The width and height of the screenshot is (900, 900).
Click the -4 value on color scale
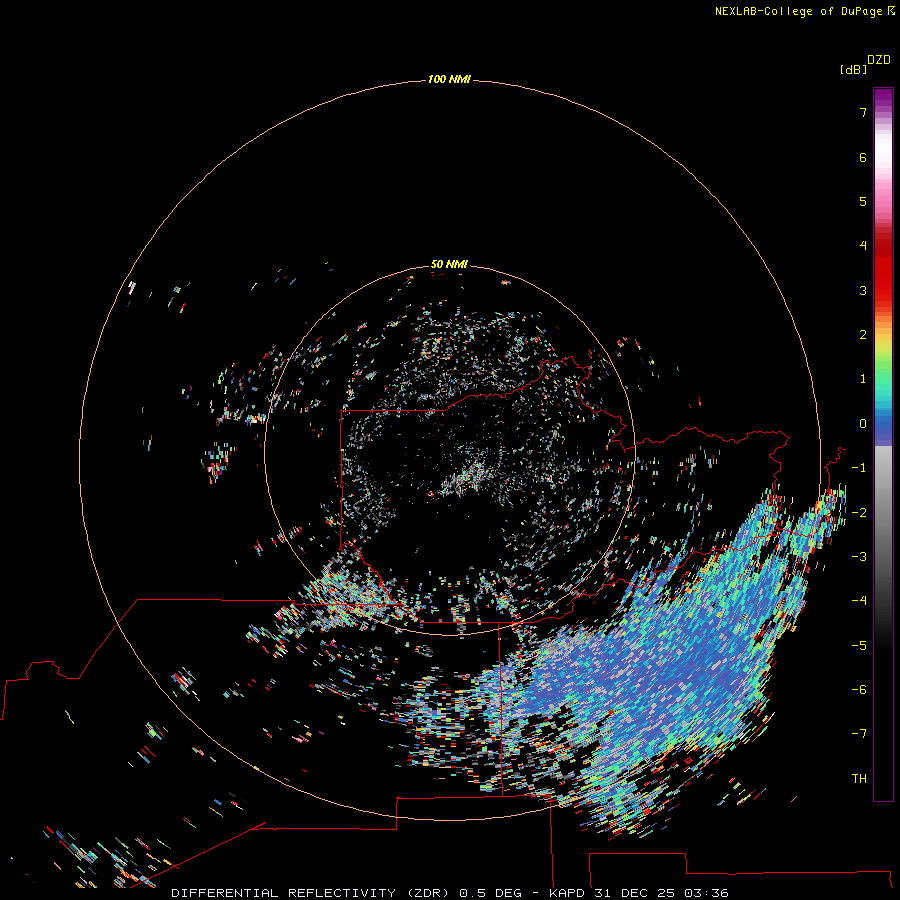tap(859, 600)
